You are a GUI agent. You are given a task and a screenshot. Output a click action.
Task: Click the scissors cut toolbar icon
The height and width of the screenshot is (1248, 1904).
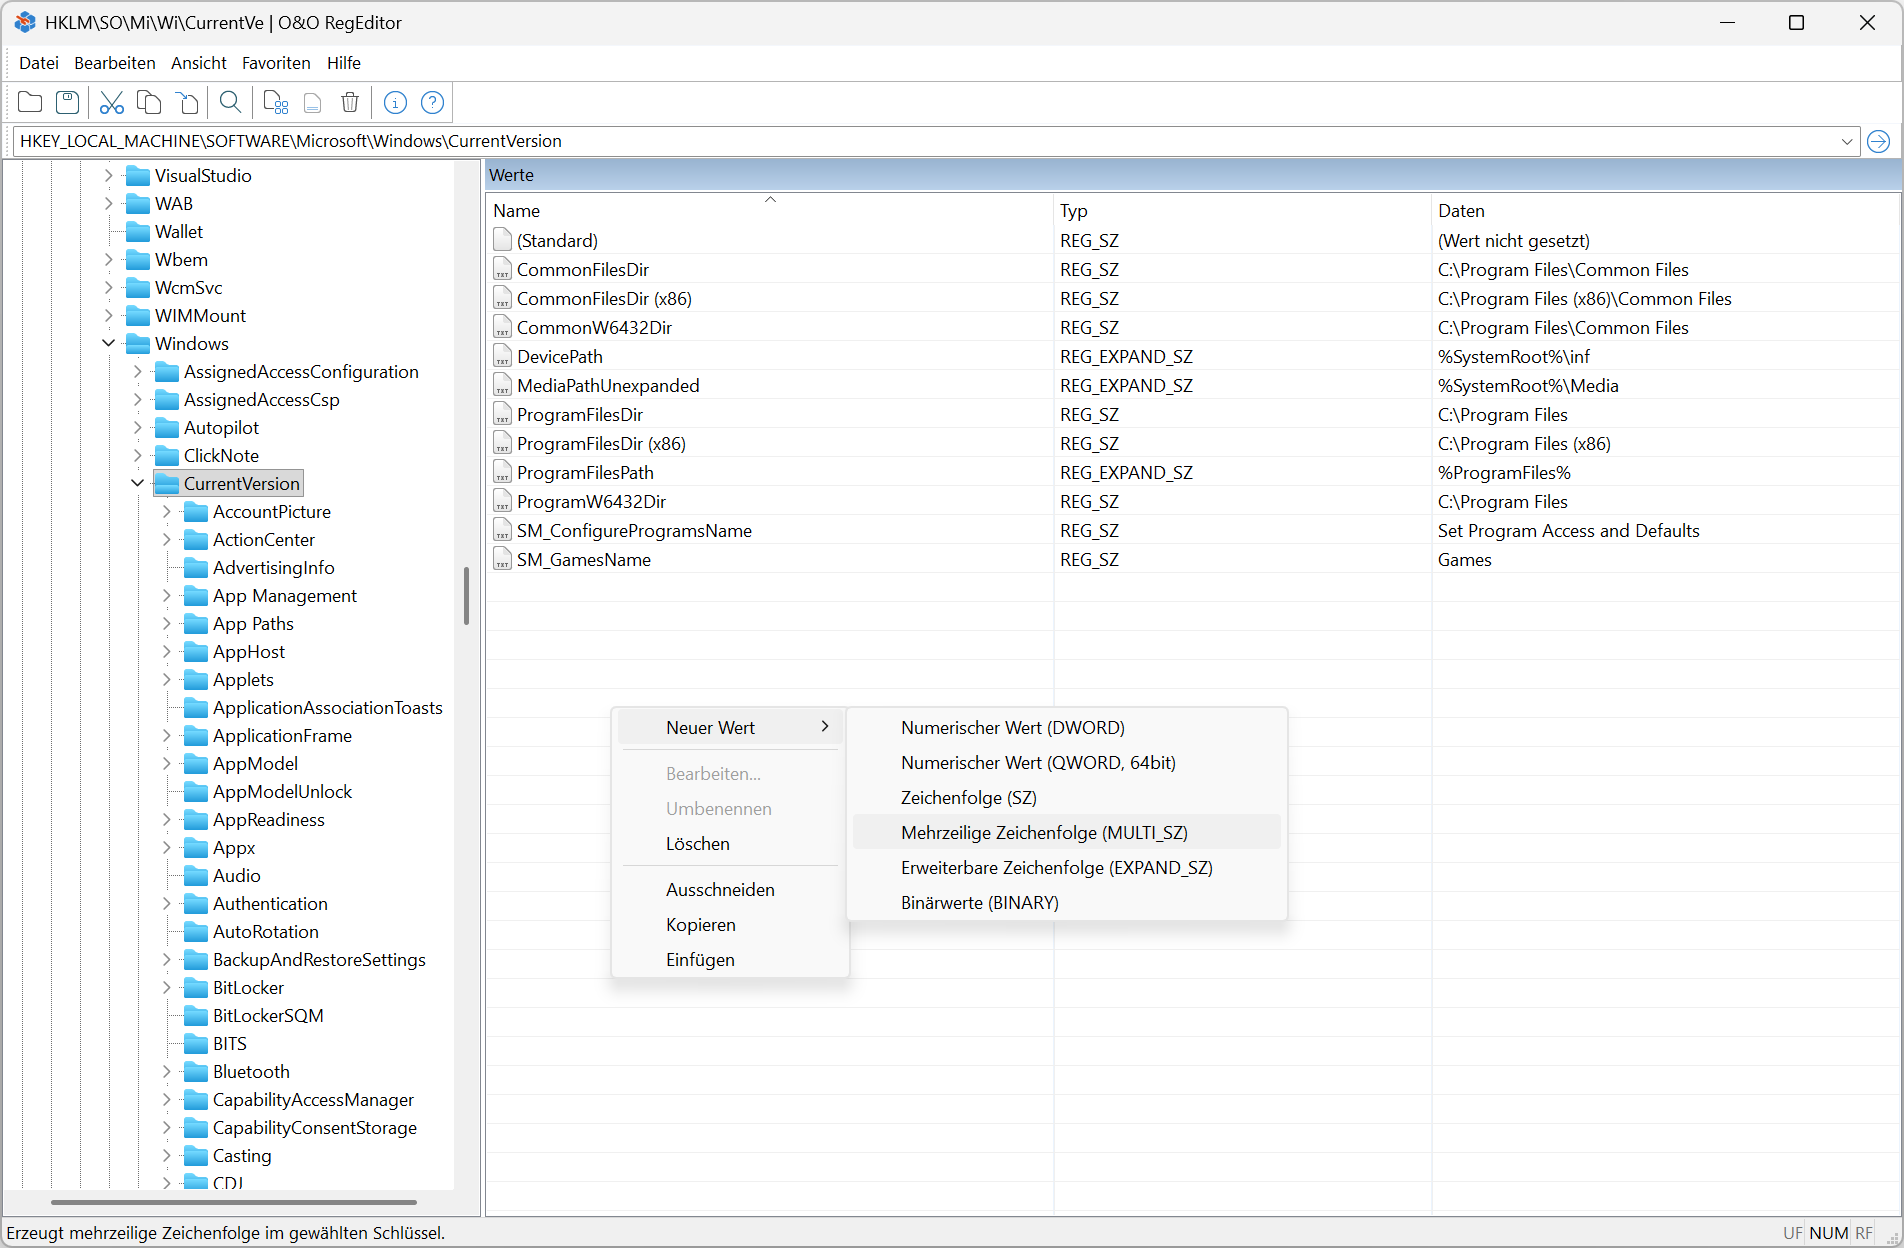[112, 102]
